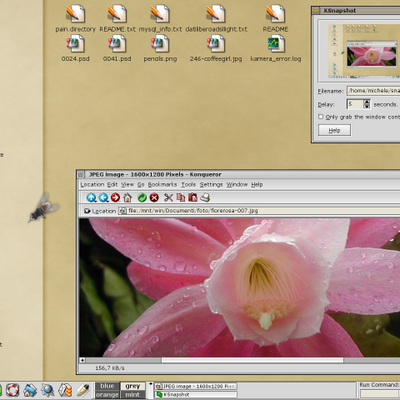This screenshot has width=400, height=400.
Task: Enable Only grab the window checkbox
Action: pyautogui.click(x=321, y=117)
